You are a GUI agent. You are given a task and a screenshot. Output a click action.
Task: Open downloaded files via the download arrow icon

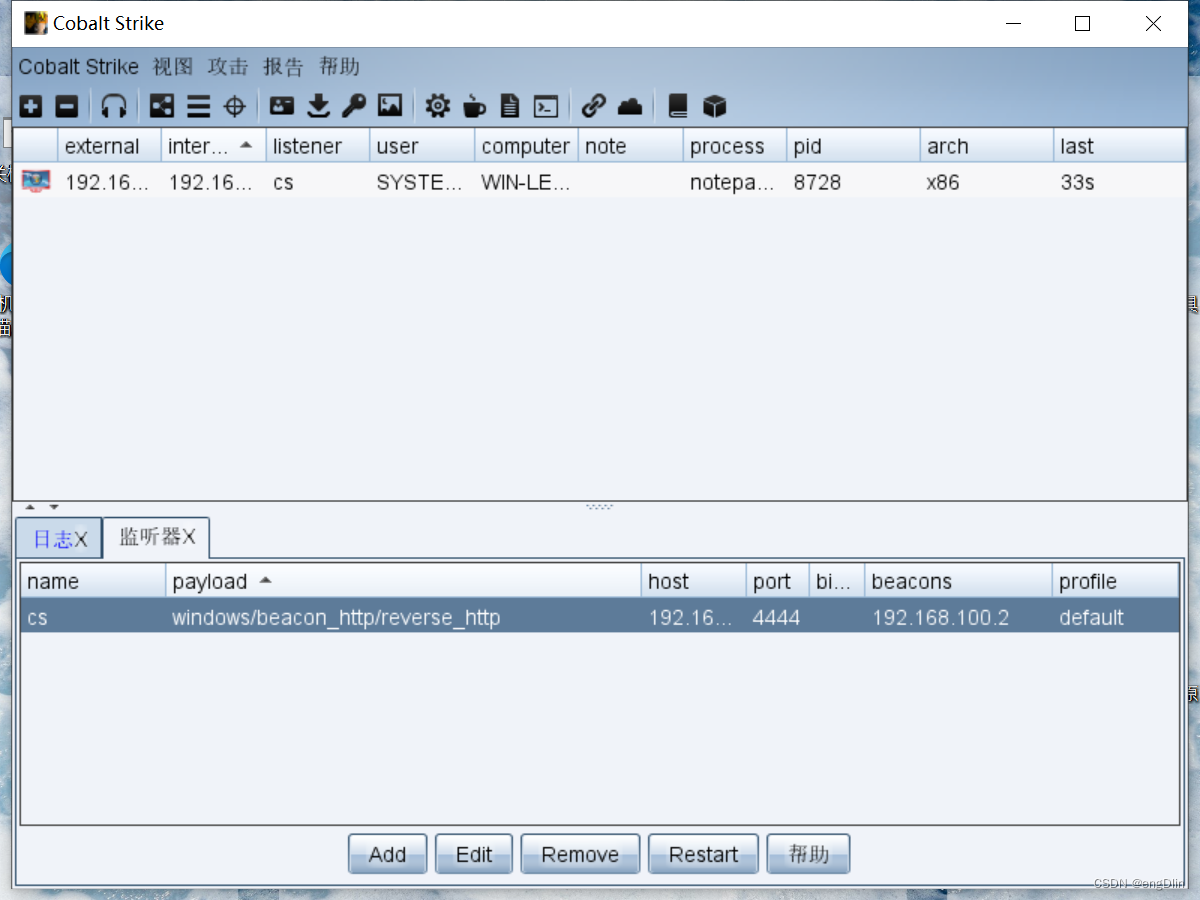point(318,105)
